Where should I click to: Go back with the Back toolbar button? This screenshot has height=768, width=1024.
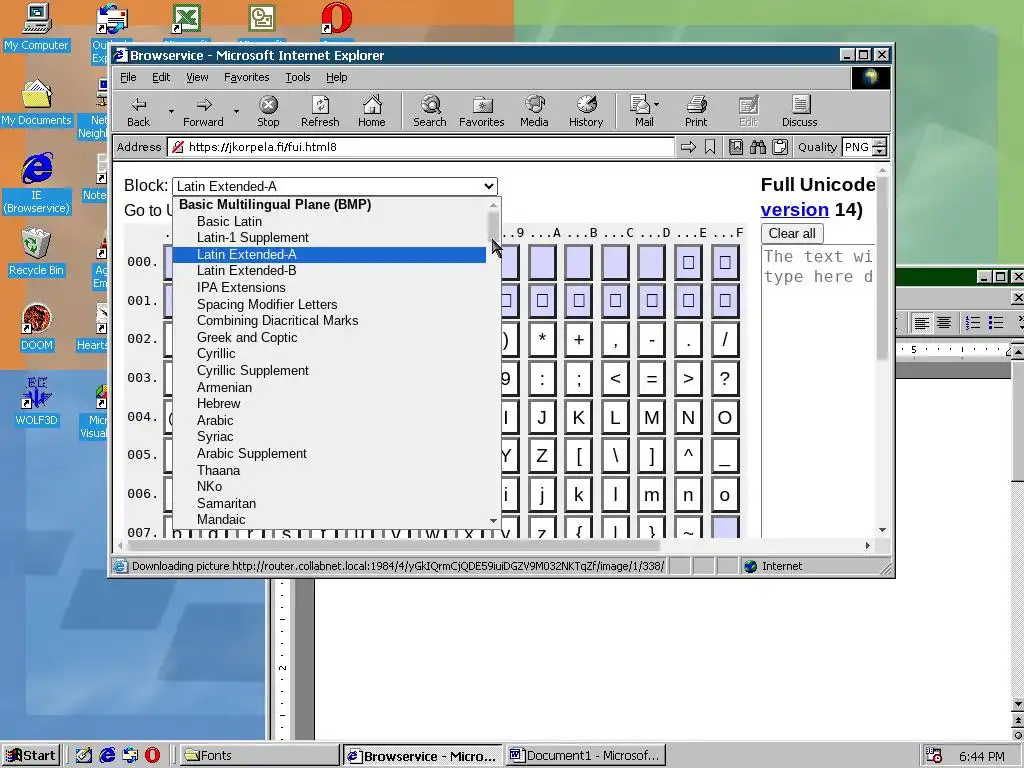[x=138, y=112]
